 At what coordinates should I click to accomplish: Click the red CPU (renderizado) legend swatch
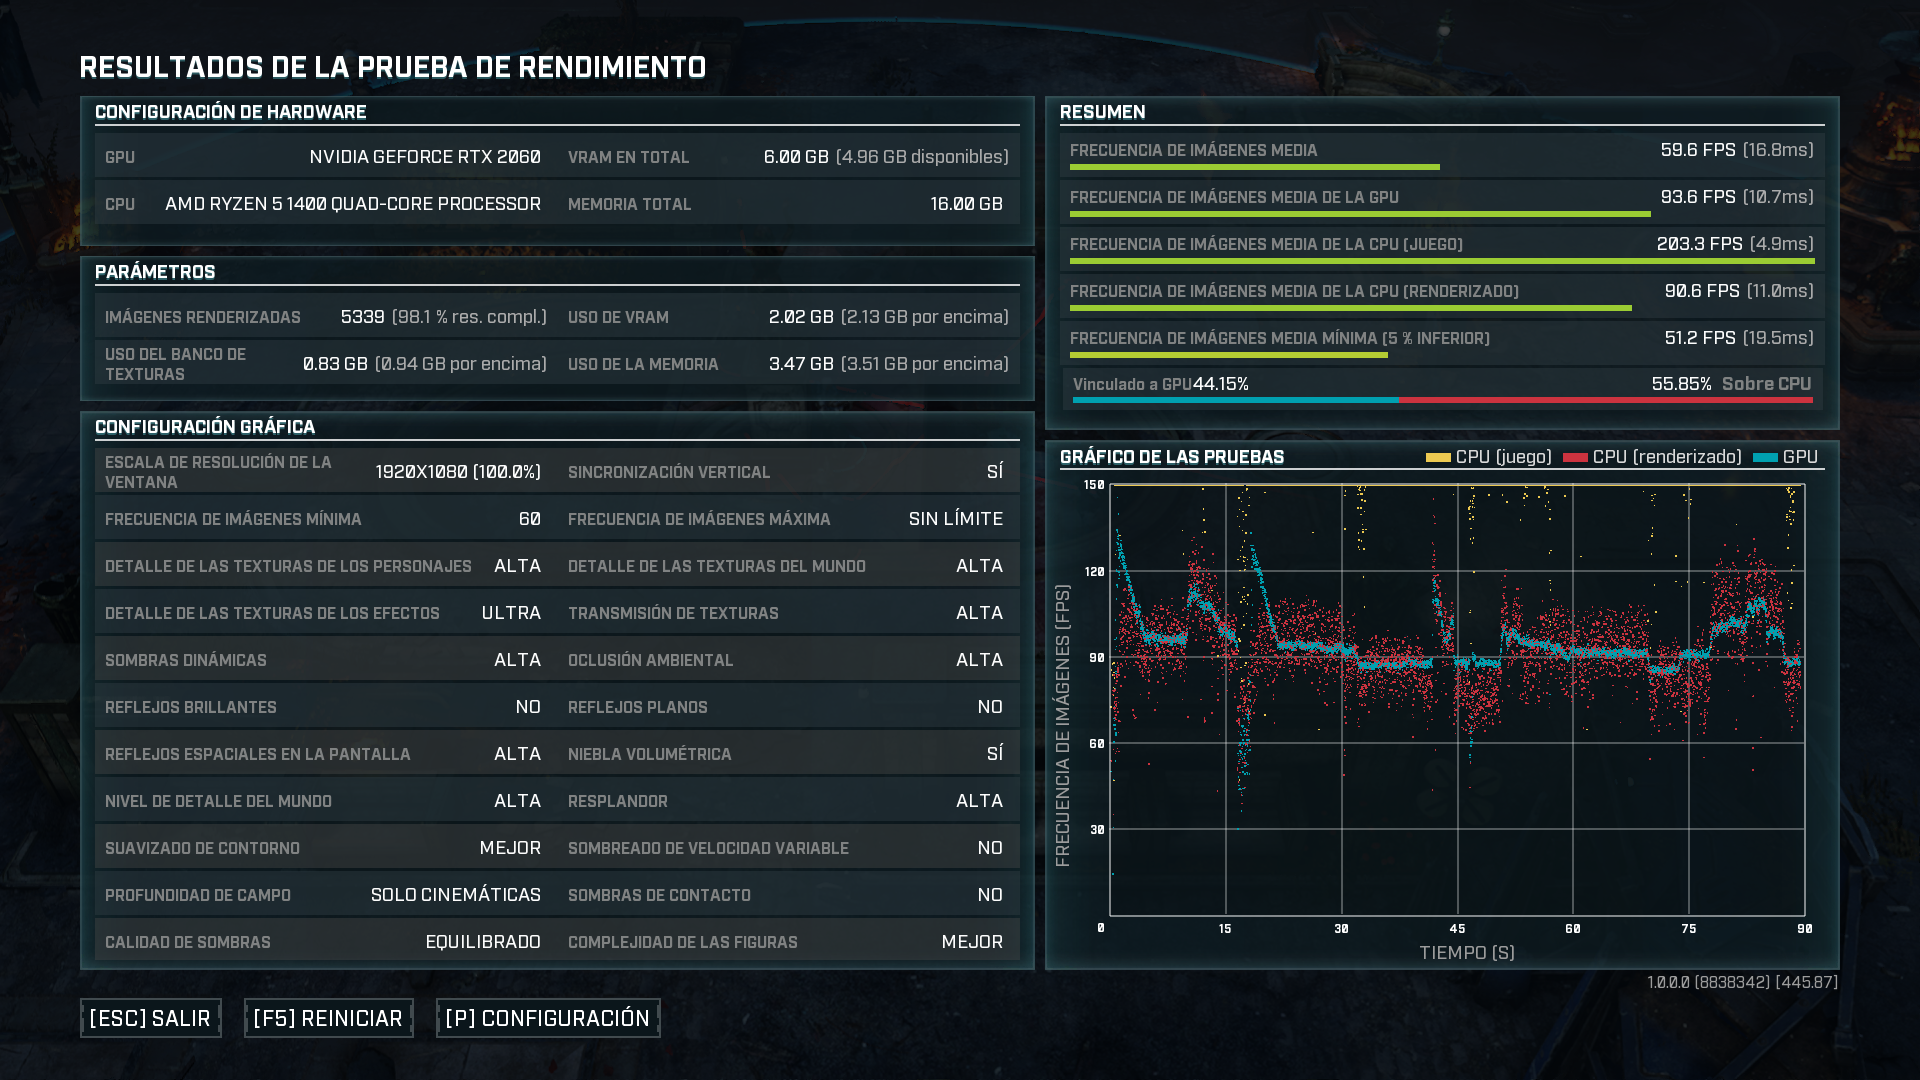point(1575,458)
